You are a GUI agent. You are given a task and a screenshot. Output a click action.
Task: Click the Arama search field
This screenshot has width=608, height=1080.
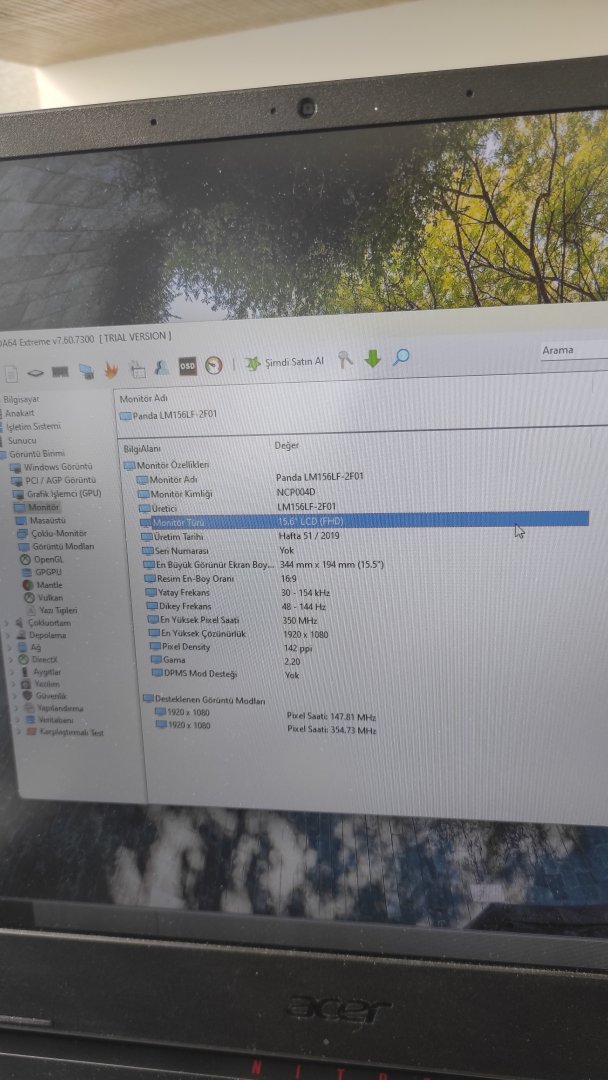coord(573,350)
